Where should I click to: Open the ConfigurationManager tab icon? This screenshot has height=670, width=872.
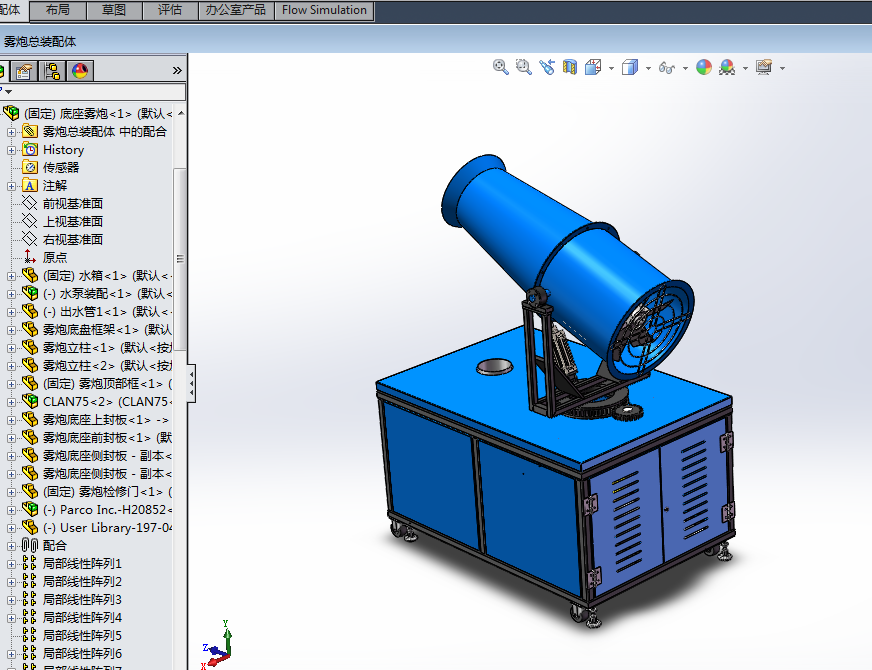[52, 71]
